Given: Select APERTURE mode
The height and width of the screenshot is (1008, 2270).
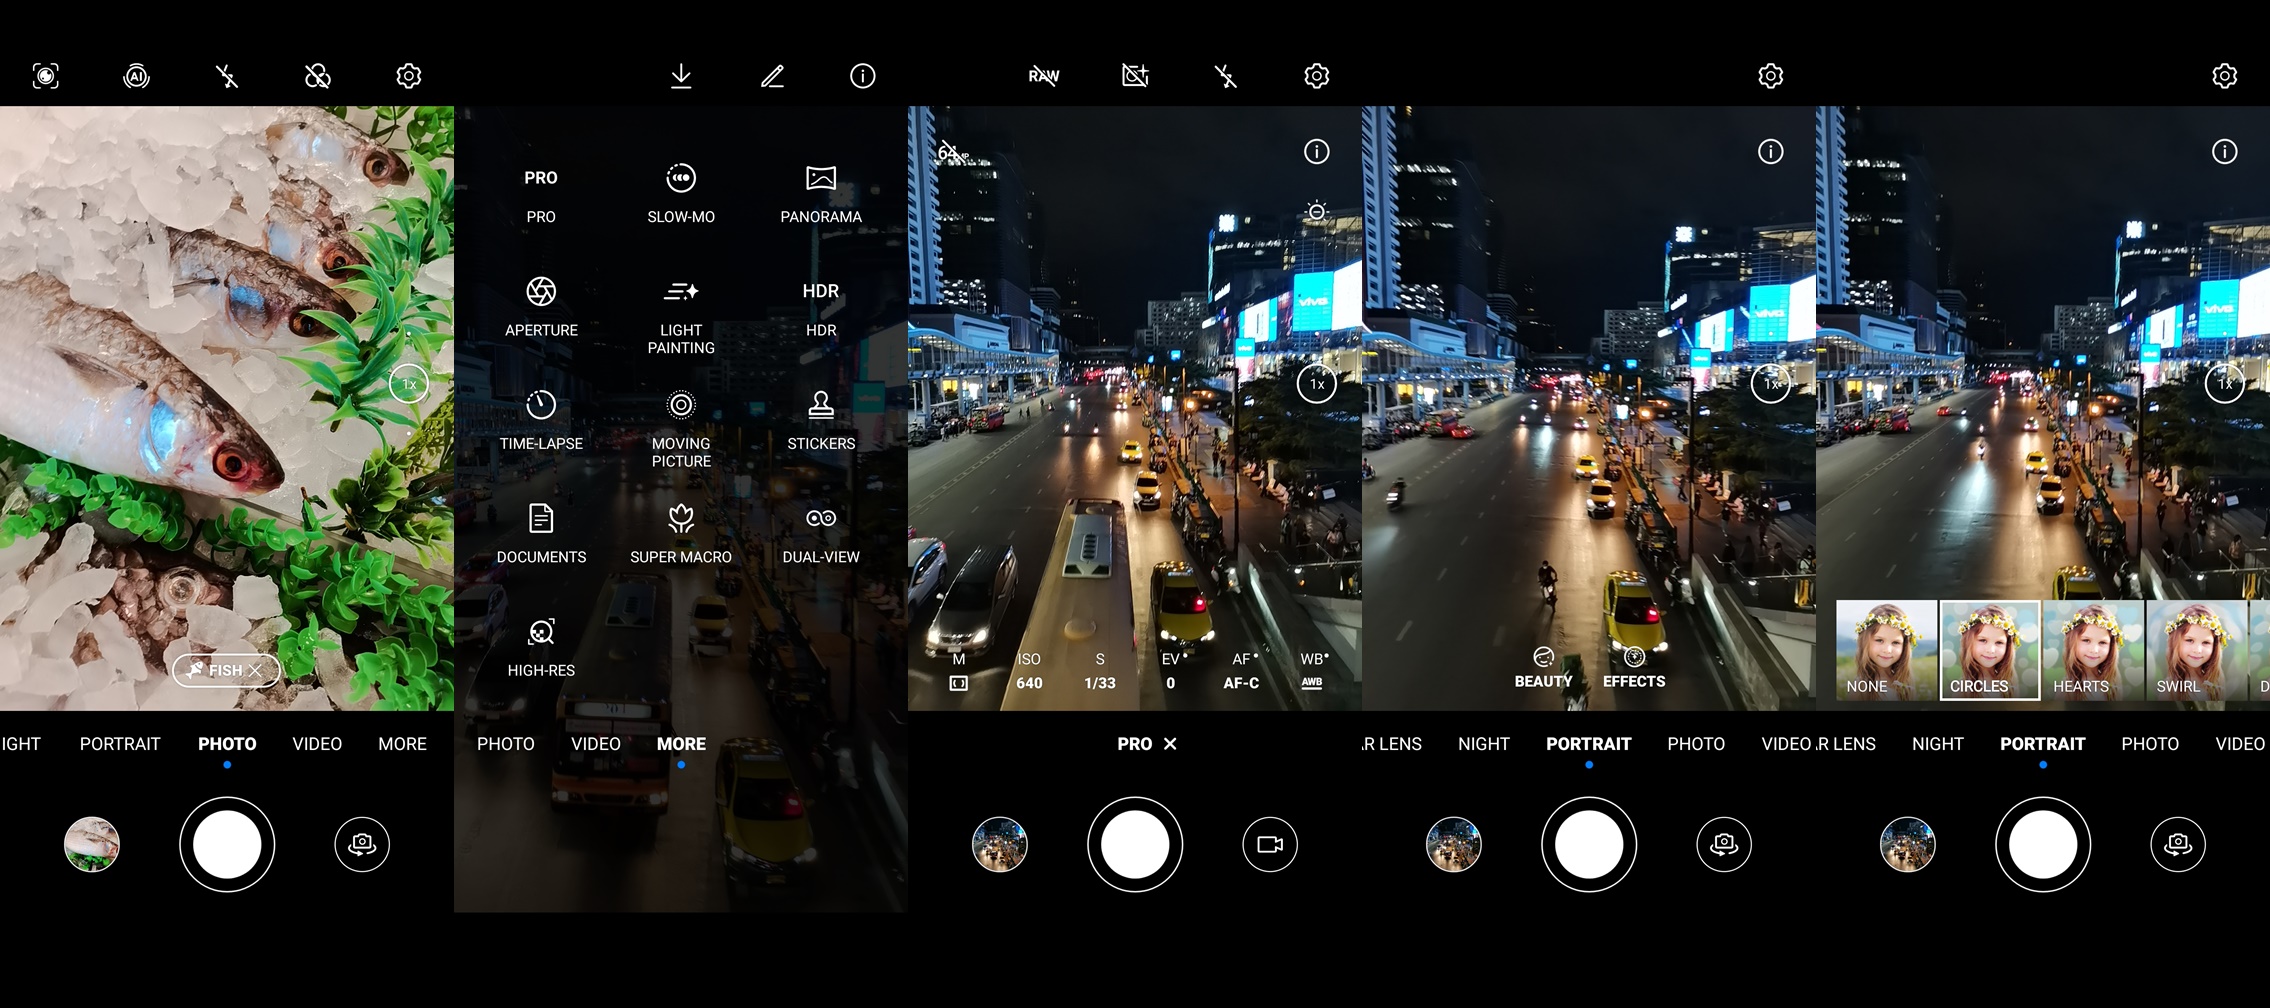Looking at the screenshot, I should [x=541, y=308].
